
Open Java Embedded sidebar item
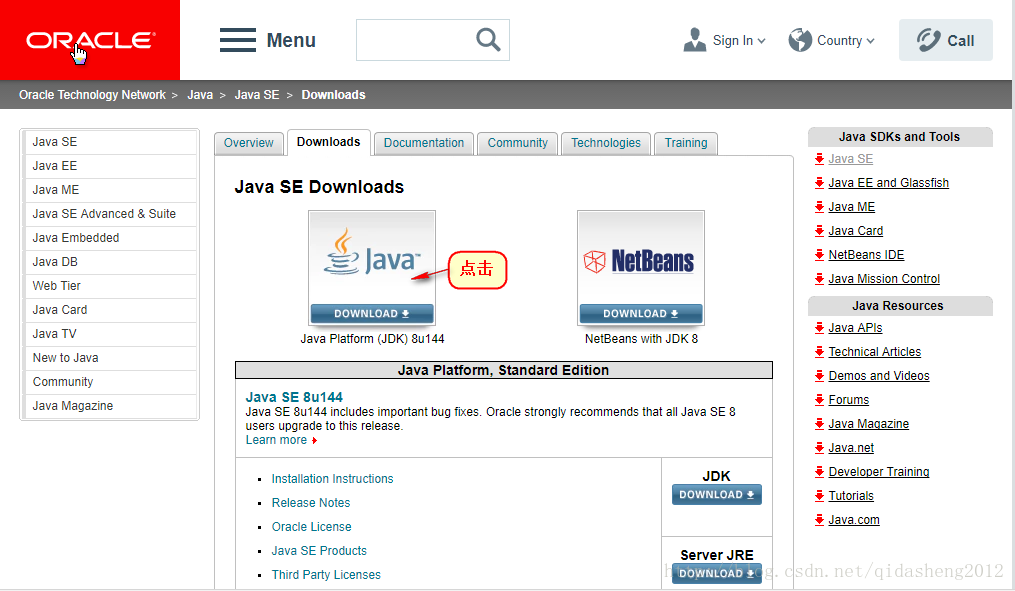[x=110, y=238]
